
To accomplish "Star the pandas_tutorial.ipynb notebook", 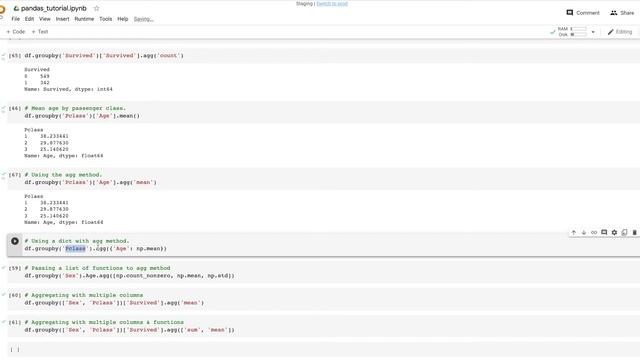I will point(97,8).
